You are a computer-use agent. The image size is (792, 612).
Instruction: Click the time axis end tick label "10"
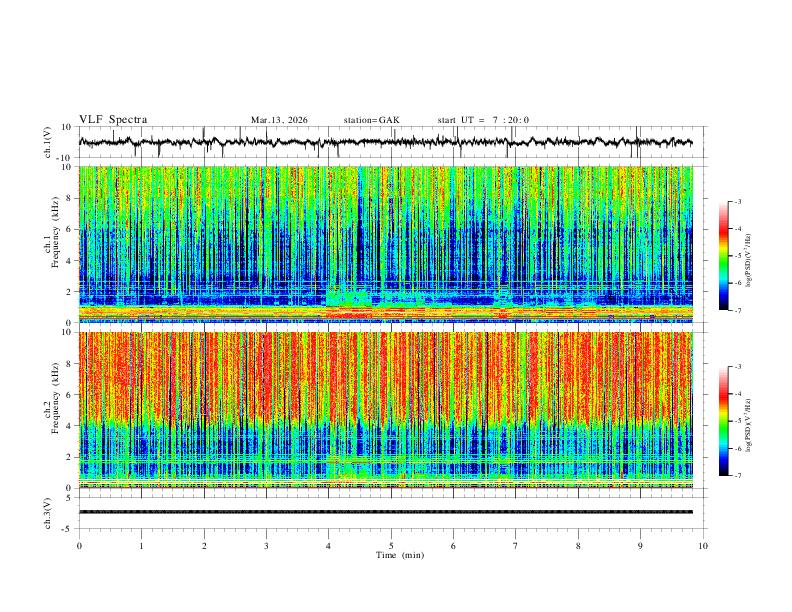[x=703, y=546]
